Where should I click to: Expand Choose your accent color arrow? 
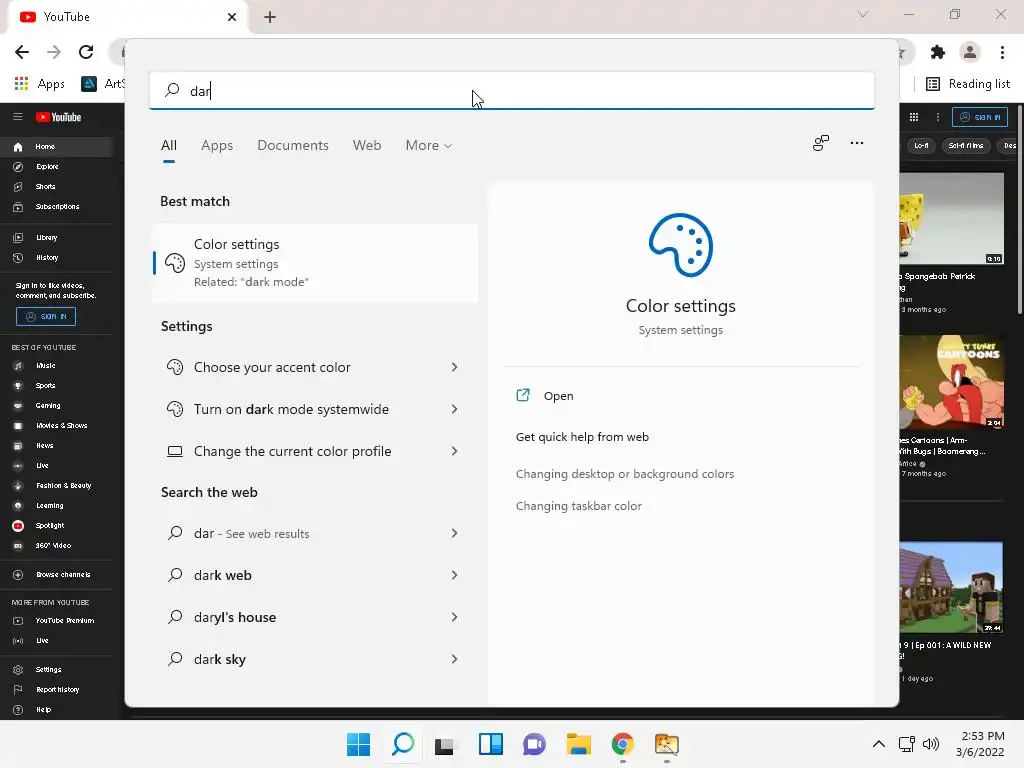455,367
